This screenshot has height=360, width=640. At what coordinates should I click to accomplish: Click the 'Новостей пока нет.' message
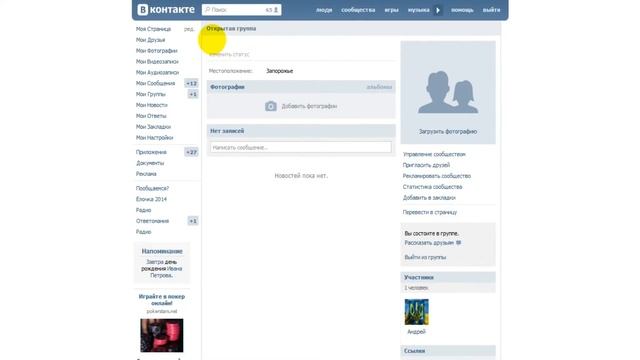pos(301,176)
